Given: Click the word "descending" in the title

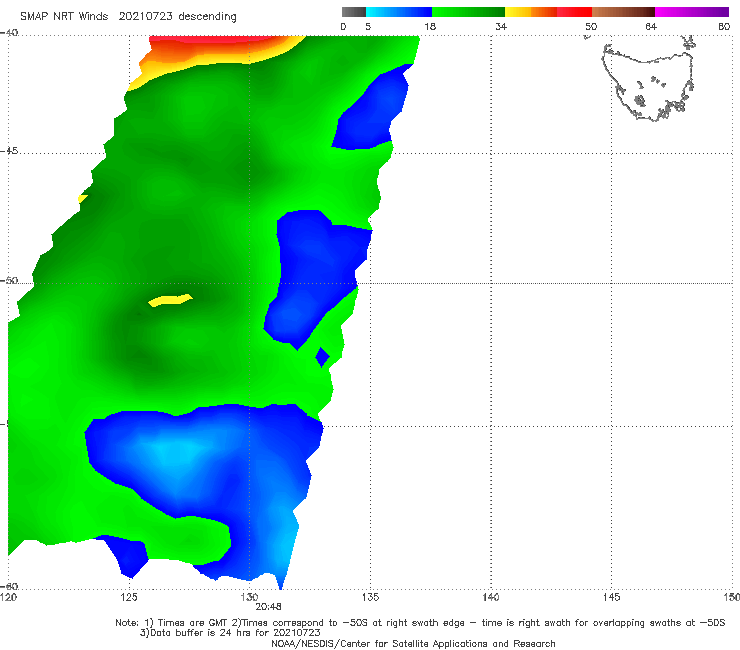Looking at the screenshot, I should 208,17.
